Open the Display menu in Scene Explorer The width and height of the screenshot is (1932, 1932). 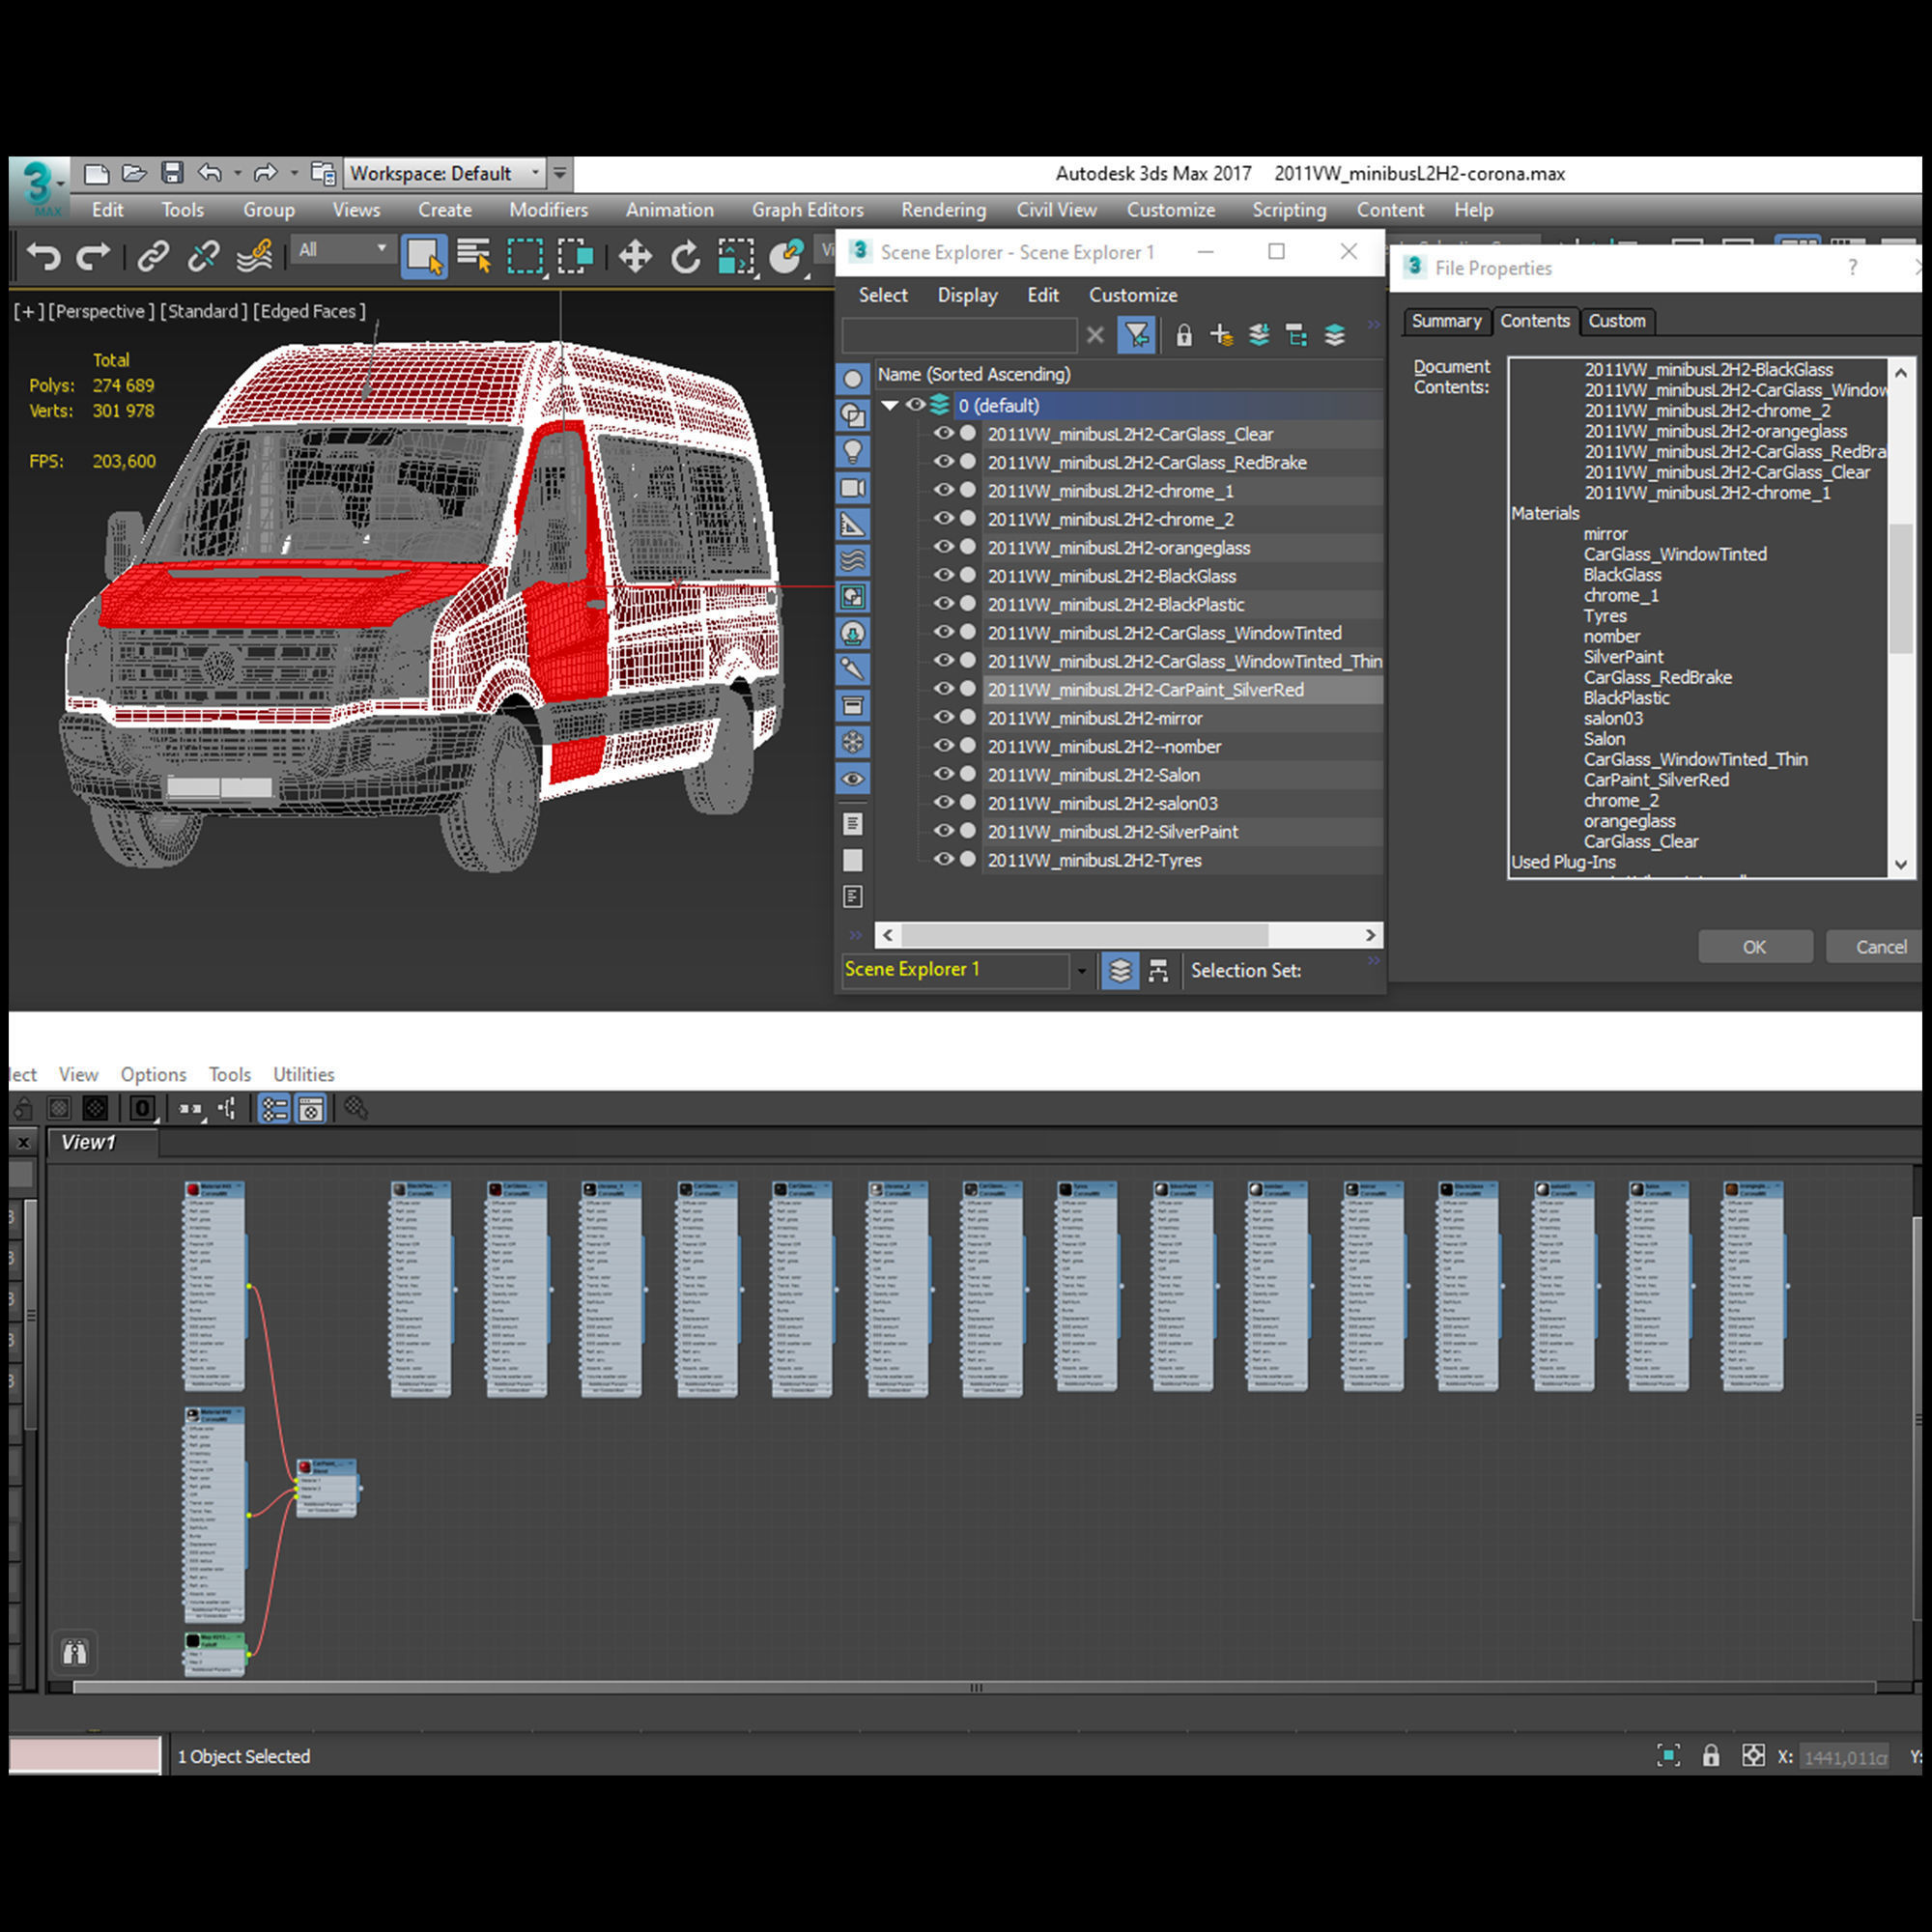pos(967,295)
